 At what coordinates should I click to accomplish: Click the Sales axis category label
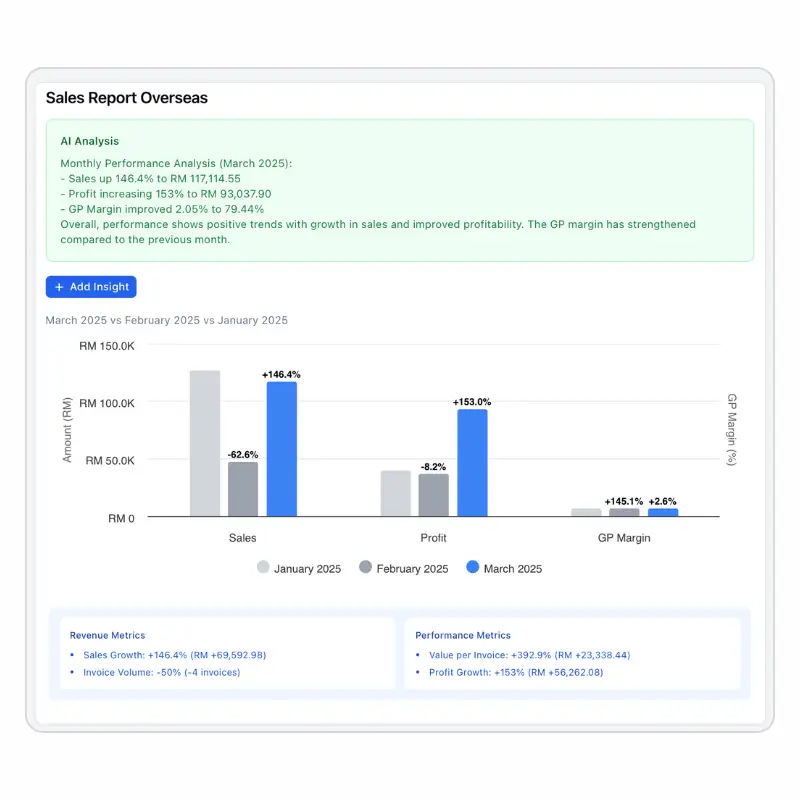click(242, 538)
